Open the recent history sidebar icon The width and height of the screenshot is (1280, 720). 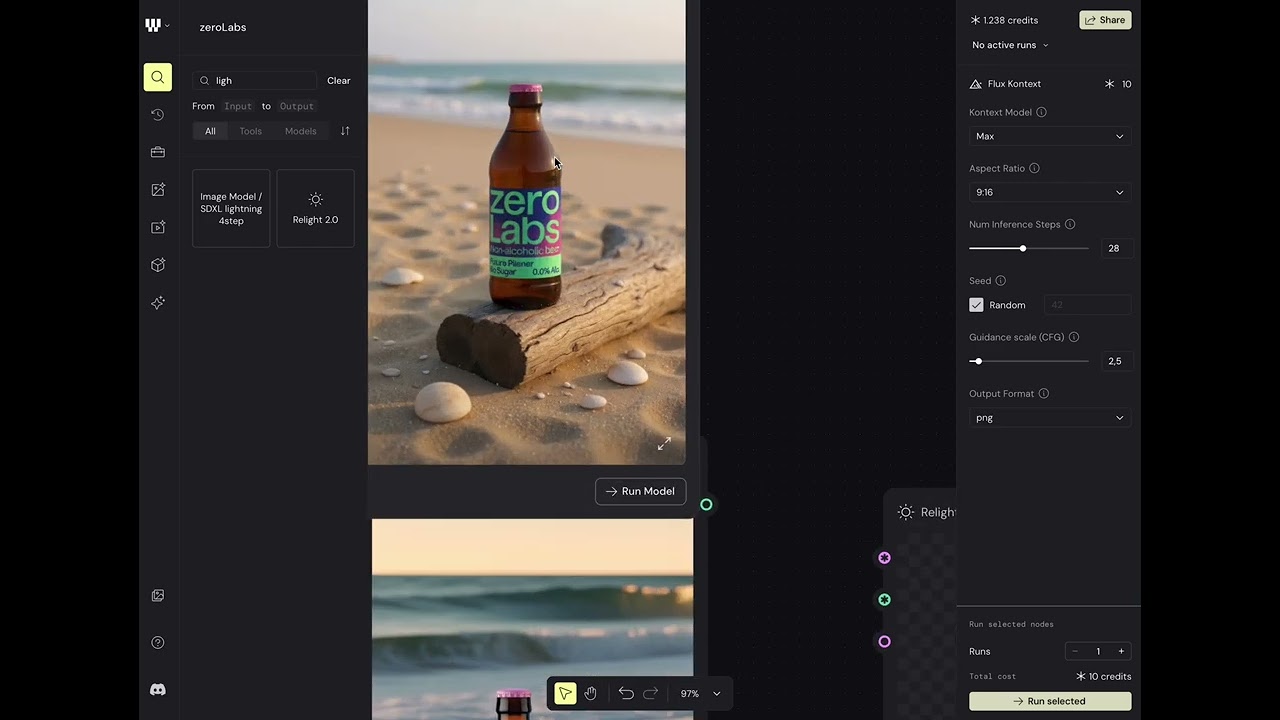pyautogui.click(x=158, y=115)
